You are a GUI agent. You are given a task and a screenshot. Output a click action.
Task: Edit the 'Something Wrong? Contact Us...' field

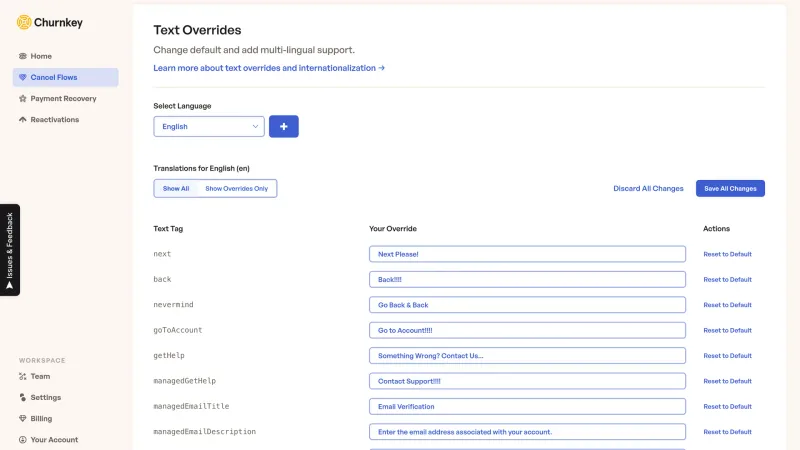[x=527, y=356]
